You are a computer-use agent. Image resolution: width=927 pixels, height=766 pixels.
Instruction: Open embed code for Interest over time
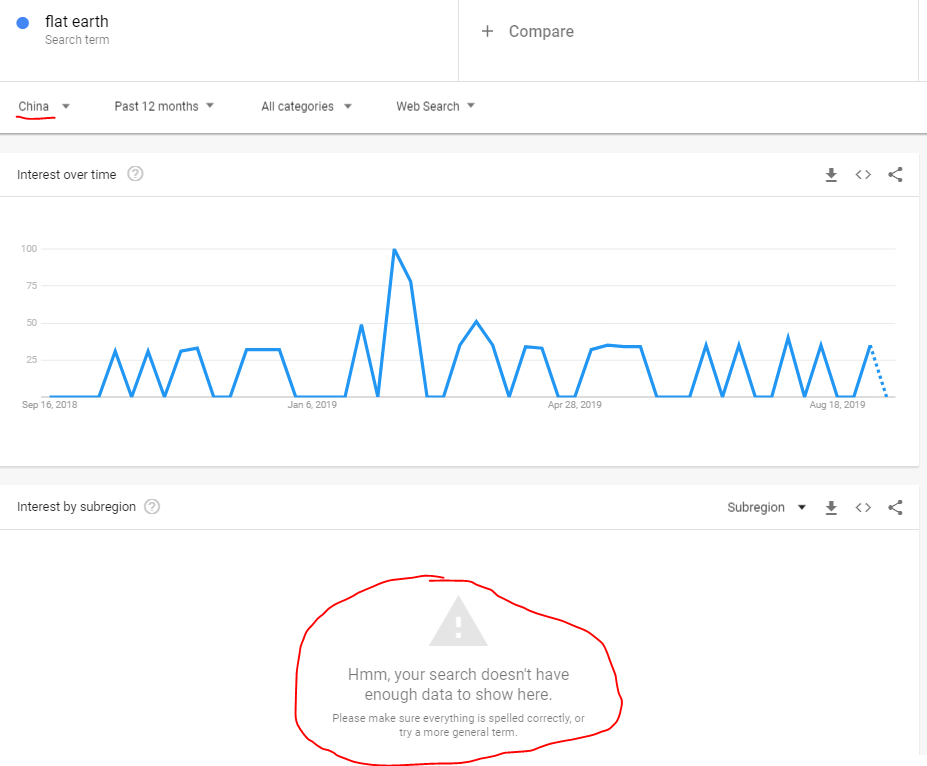coord(863,175)
